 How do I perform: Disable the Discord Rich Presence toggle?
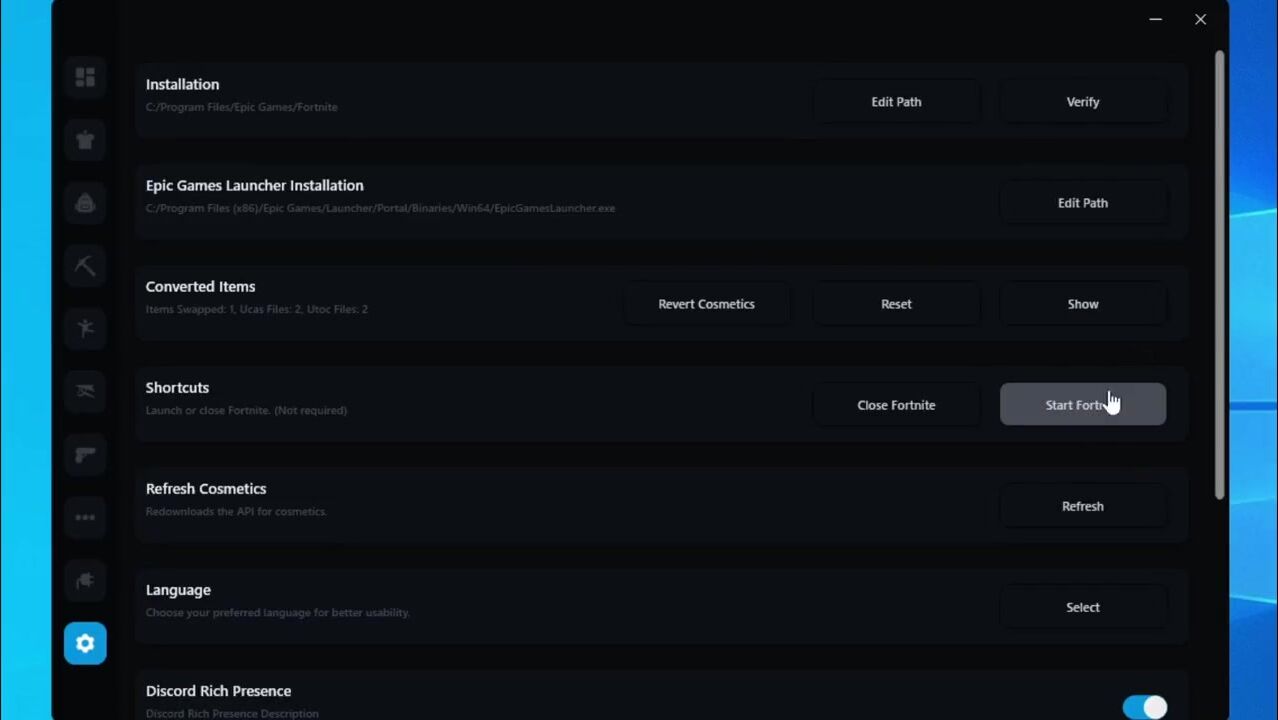pos(1144,707)
